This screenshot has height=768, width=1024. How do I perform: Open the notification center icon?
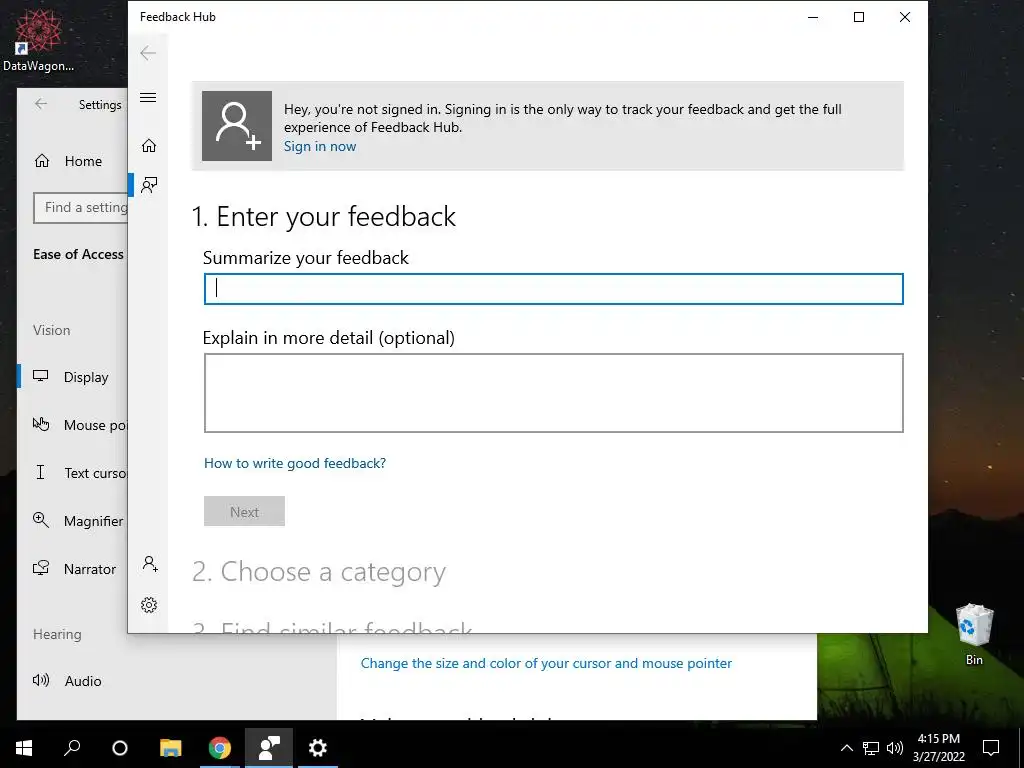click(x=991, y=748)
